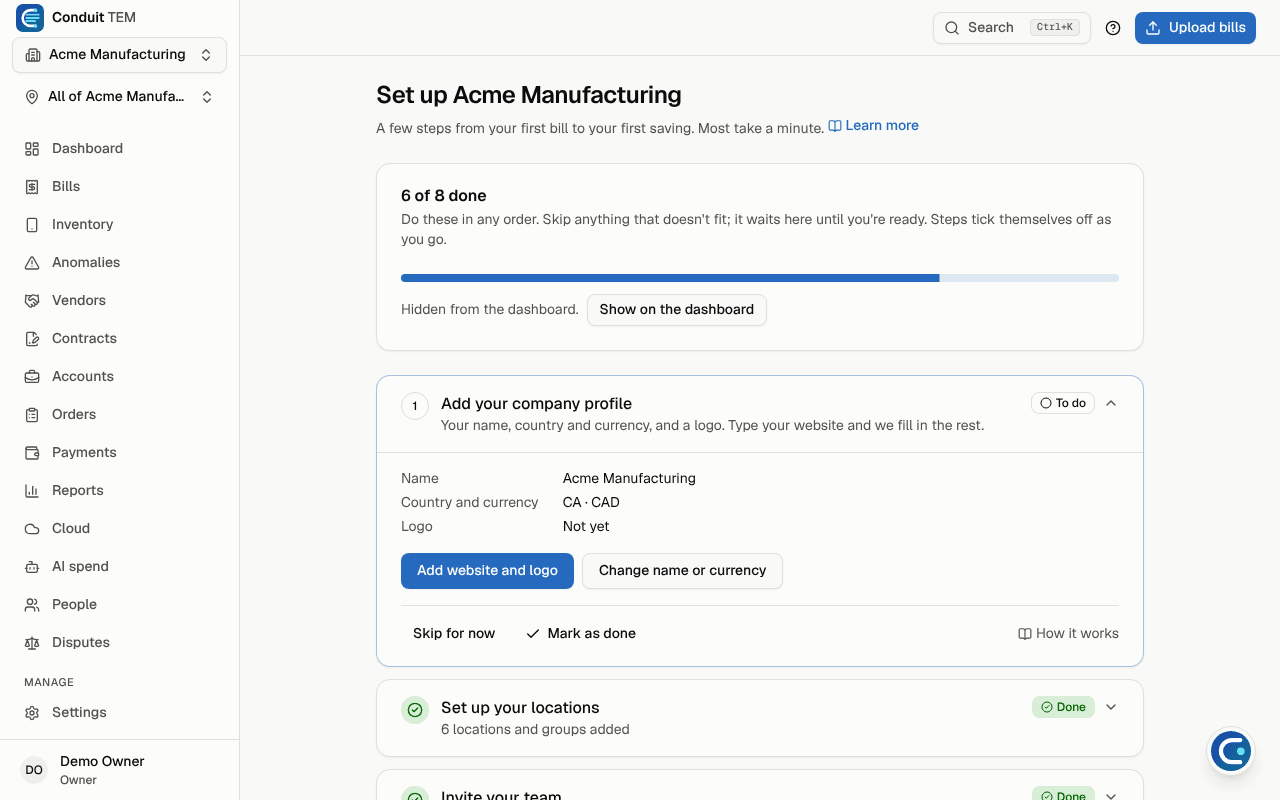Image resolution: width=1280 pixels, height=800 pixels.
Task: Click the Settings gear icon
Action: pyautogui.click(x=32, y=712)
